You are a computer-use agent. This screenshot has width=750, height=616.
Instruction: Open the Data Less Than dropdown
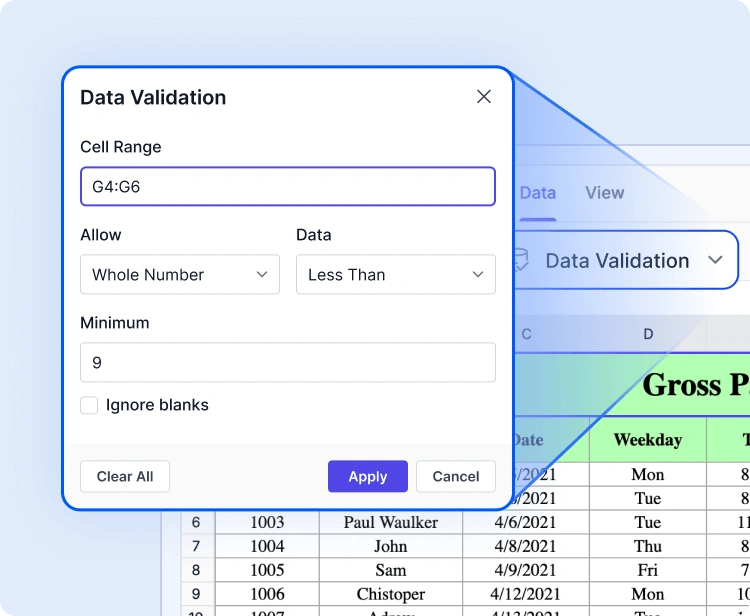click(395, 275)
